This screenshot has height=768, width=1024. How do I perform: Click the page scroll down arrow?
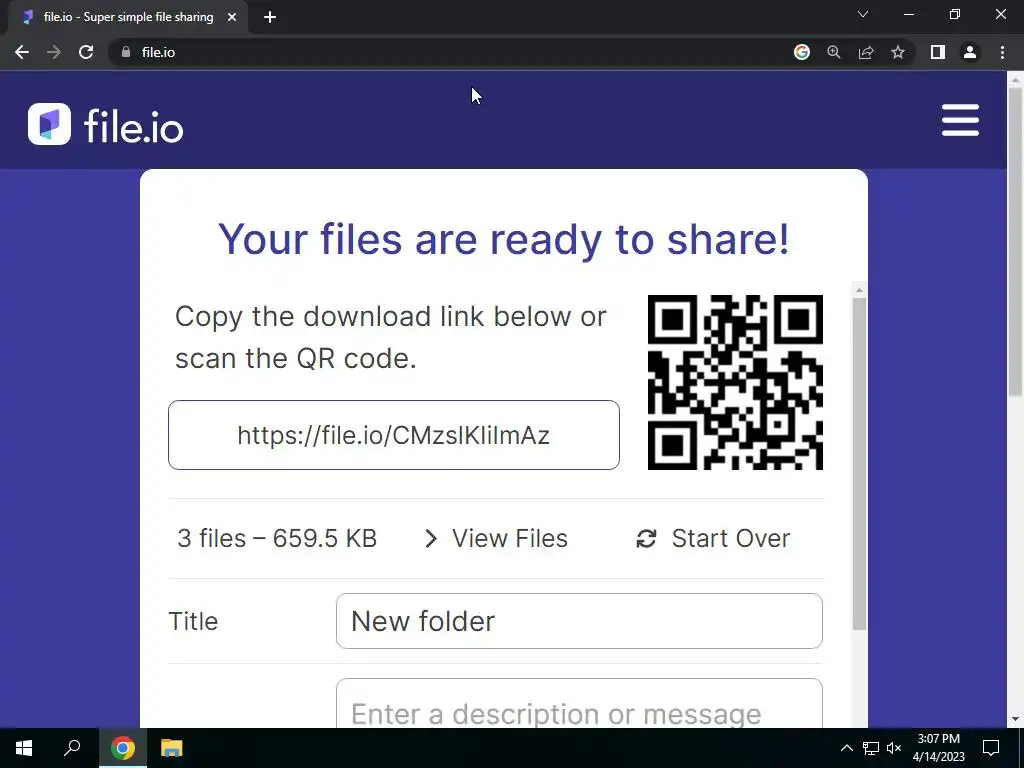click(x=1015, y=719)
